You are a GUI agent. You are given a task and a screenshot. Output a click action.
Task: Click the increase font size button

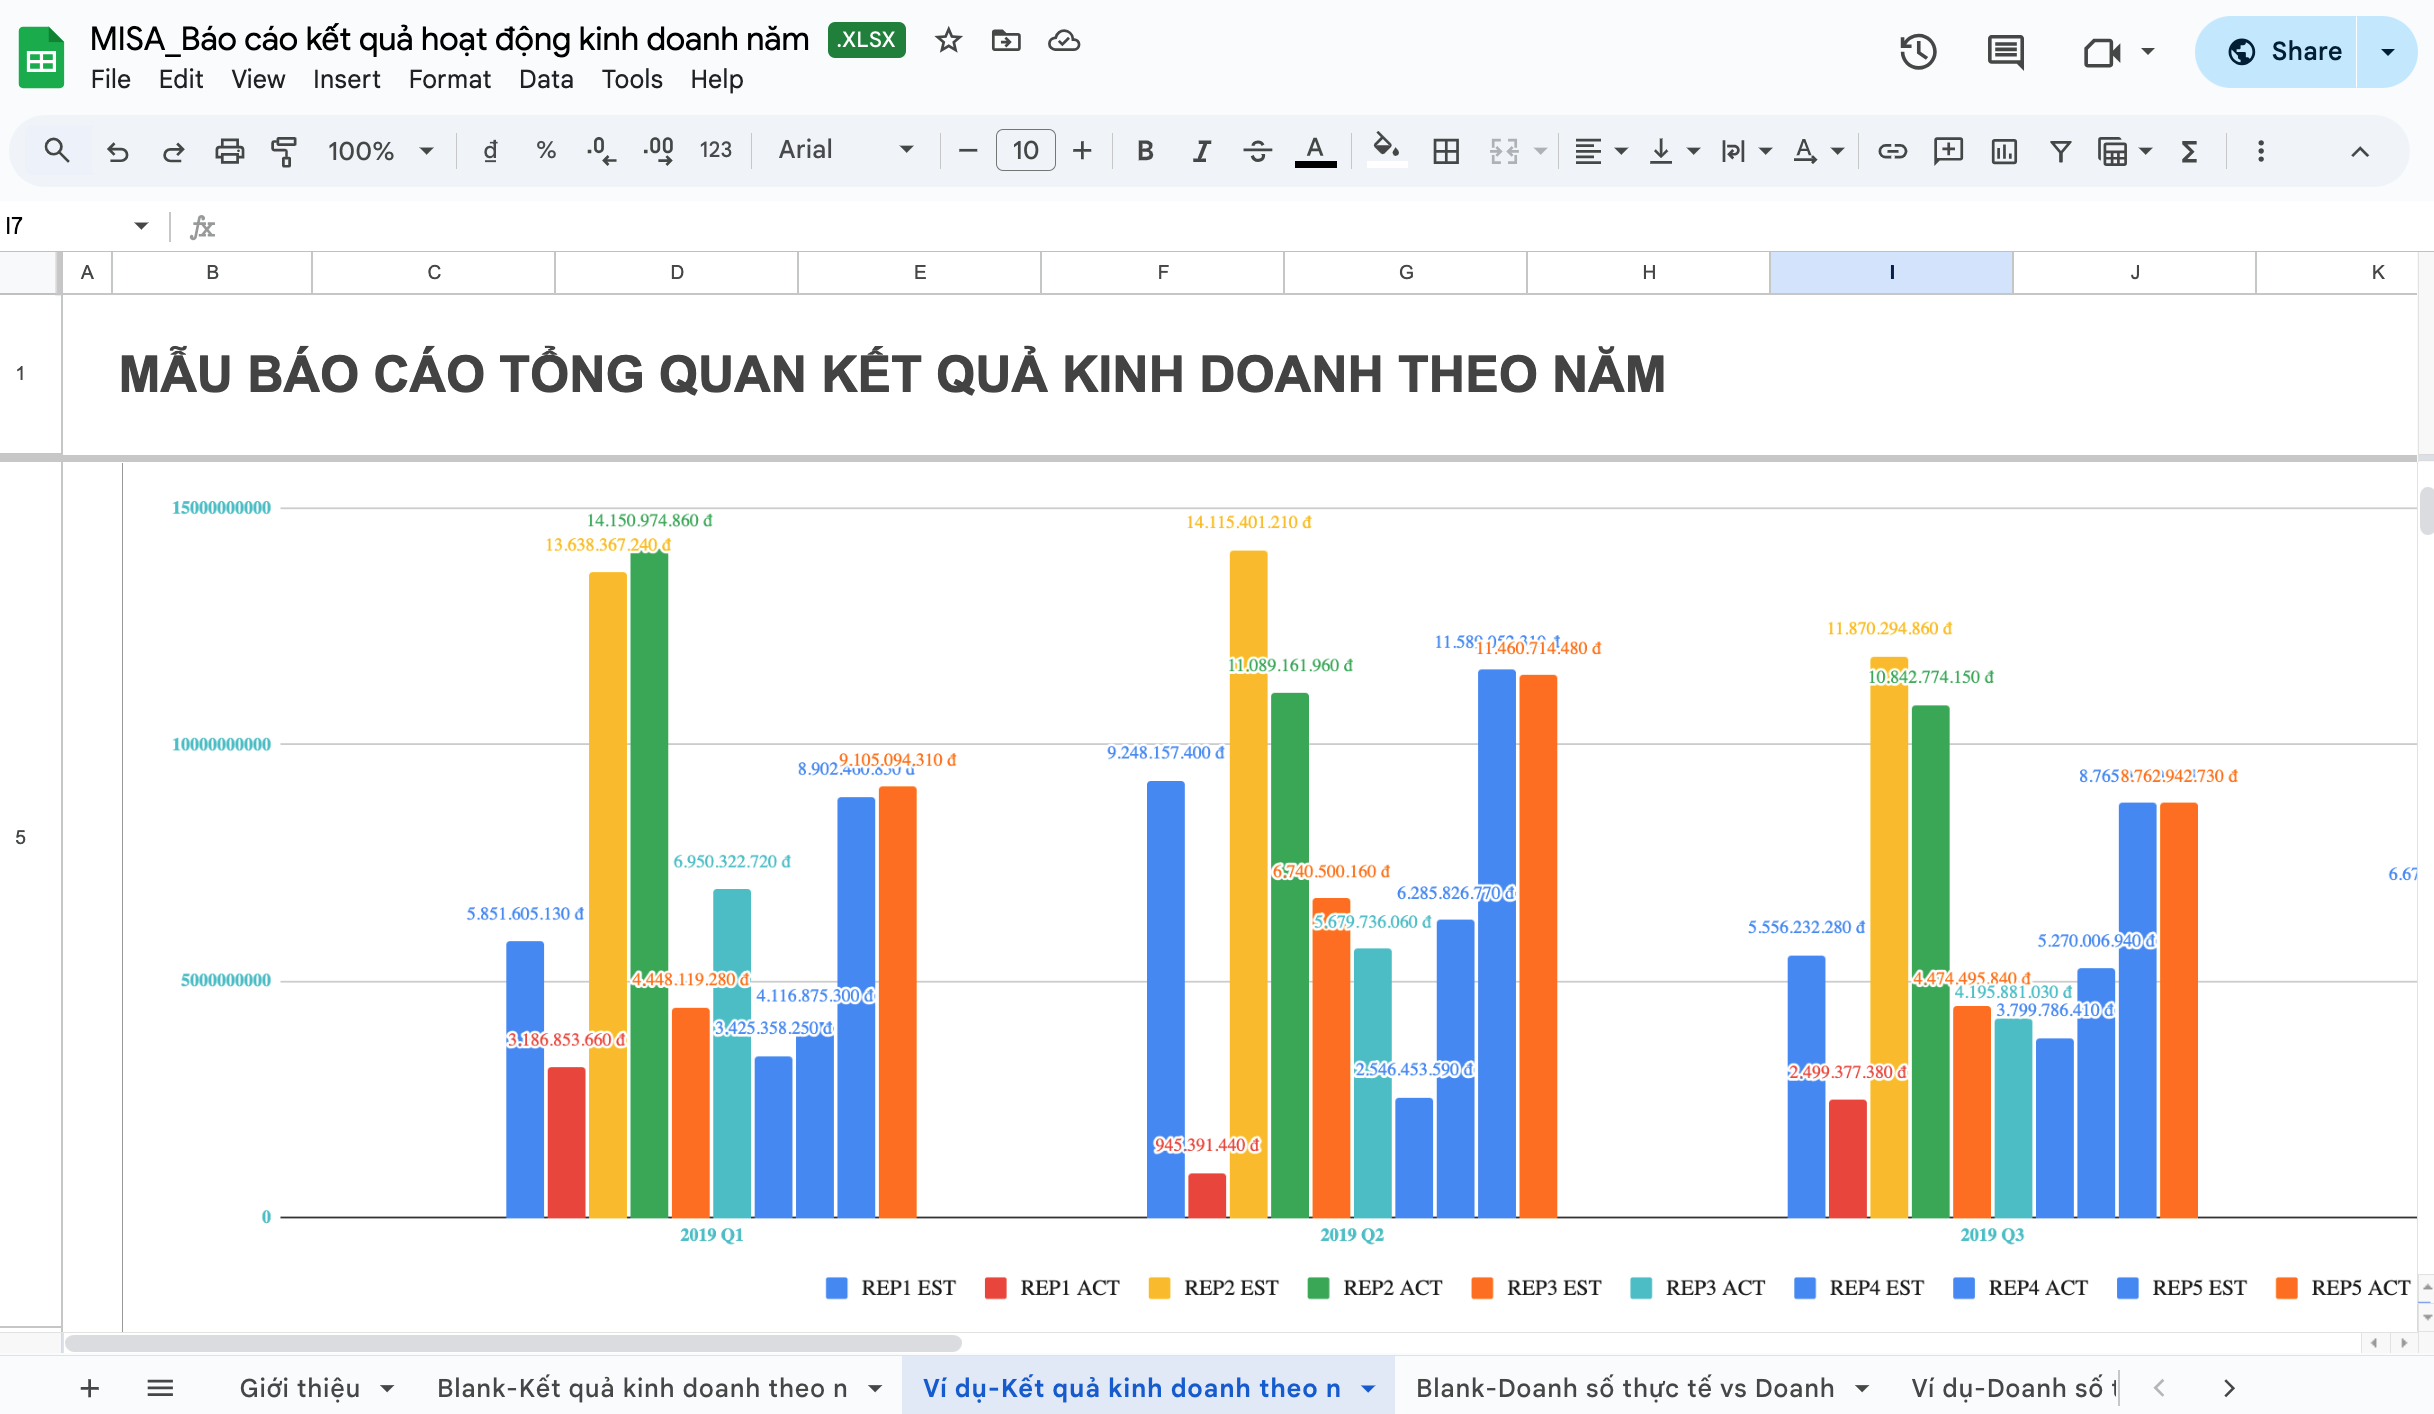coord(1082,151)
